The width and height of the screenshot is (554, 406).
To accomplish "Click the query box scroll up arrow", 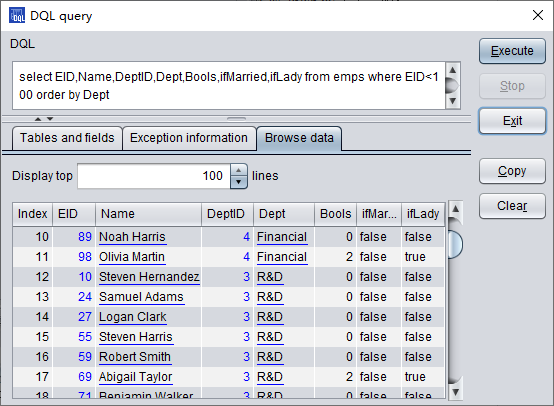I will [x=453, y=70].
